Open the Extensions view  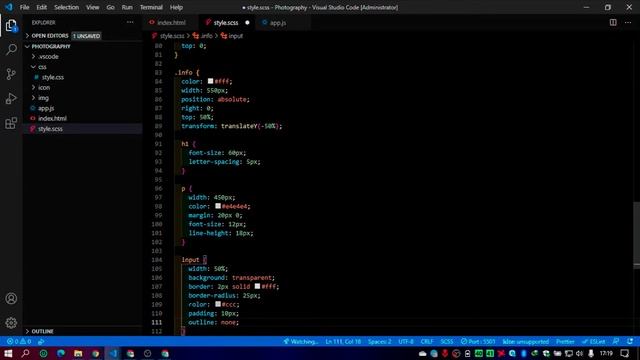tap(11, 123)
